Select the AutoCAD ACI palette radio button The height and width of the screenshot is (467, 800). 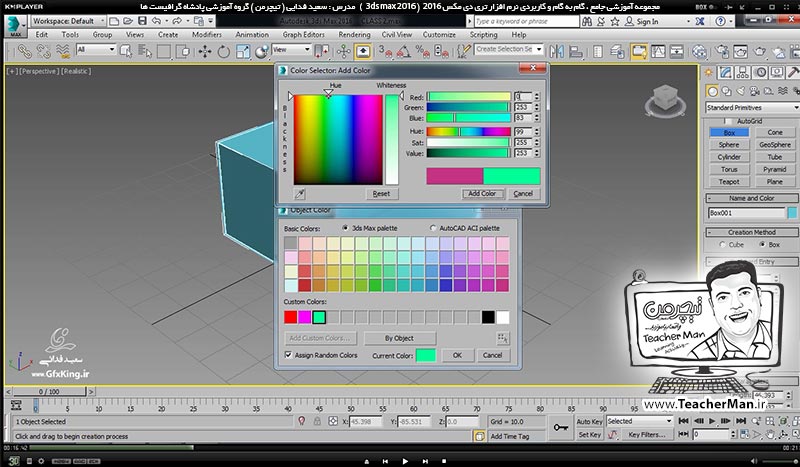(x=433, y=228)
